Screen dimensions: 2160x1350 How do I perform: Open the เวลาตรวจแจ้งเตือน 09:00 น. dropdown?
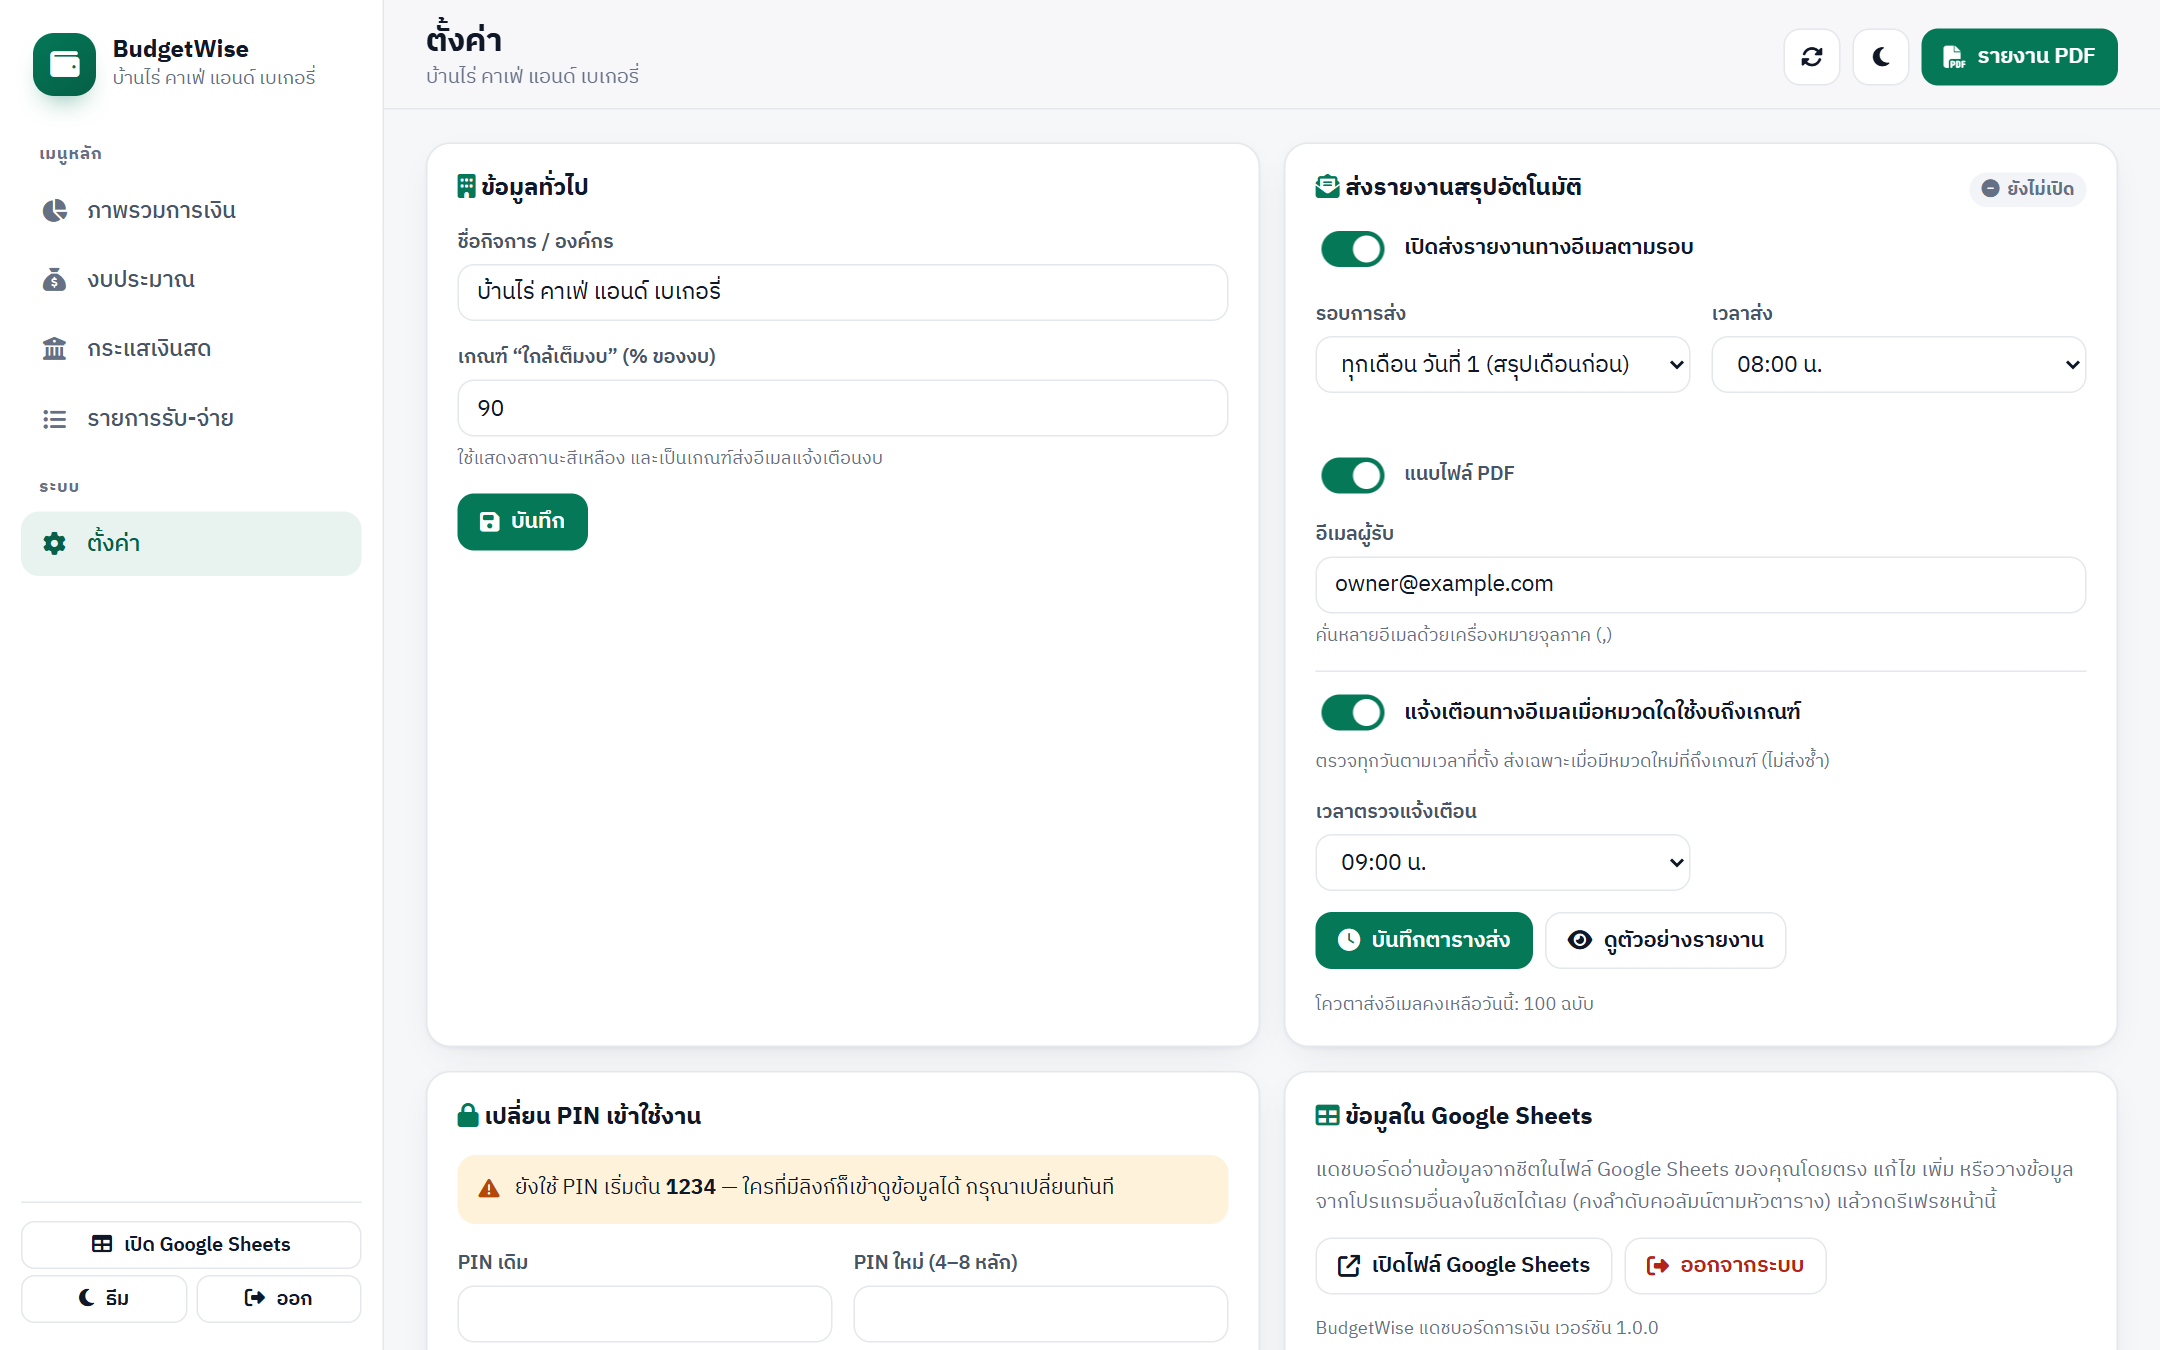click(1502, 862)
